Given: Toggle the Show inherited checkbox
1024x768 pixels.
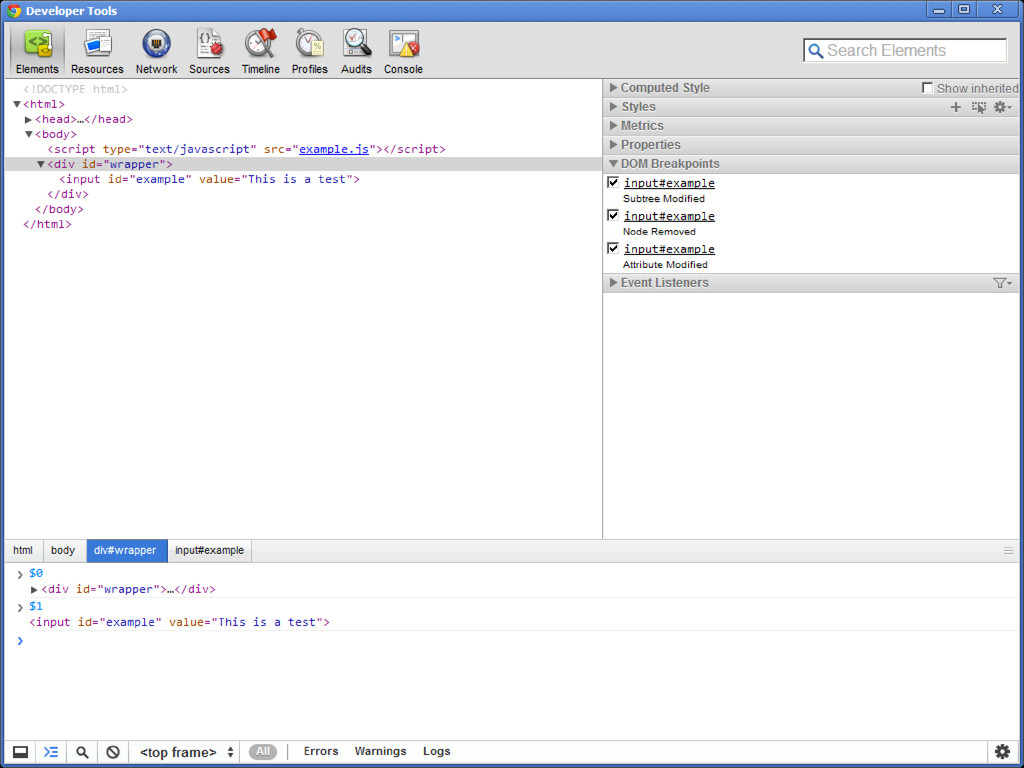Looking at the screenshot, I should [x=927, y=88].
